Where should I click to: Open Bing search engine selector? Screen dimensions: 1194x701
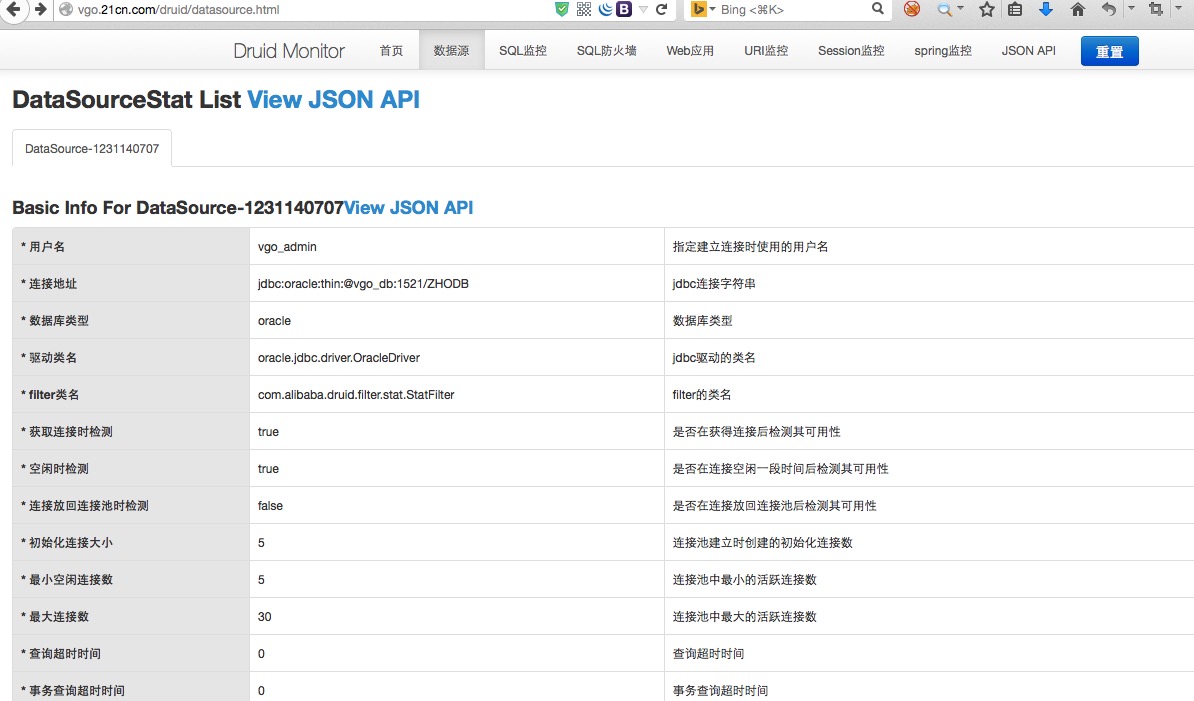pyautogui.click(x=703, y=9)
